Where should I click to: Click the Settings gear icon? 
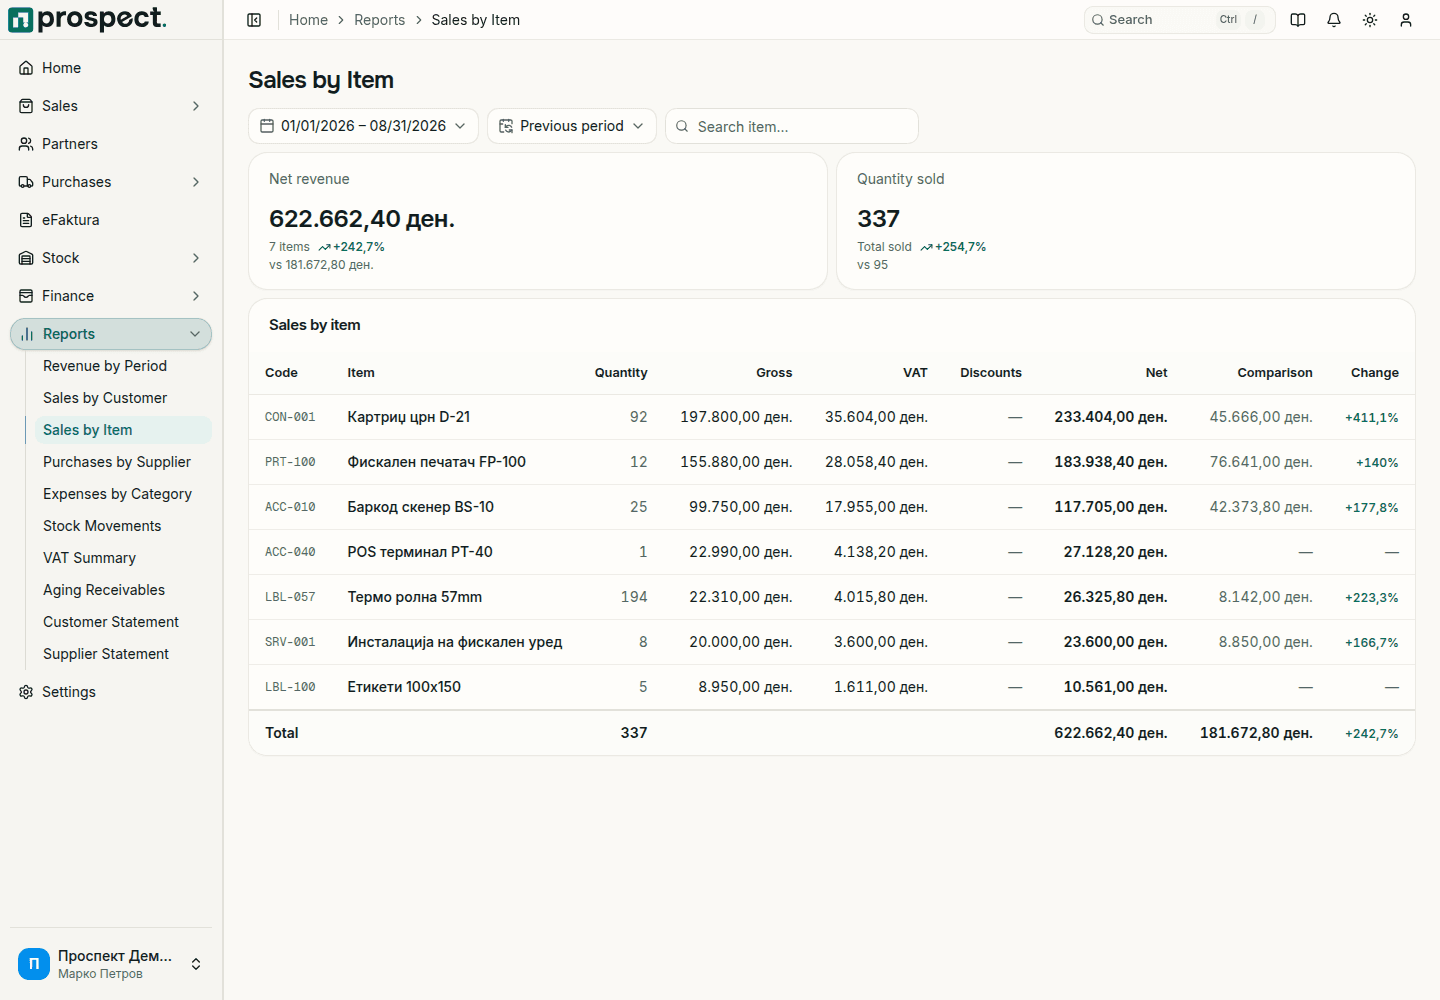click(26, 692)
